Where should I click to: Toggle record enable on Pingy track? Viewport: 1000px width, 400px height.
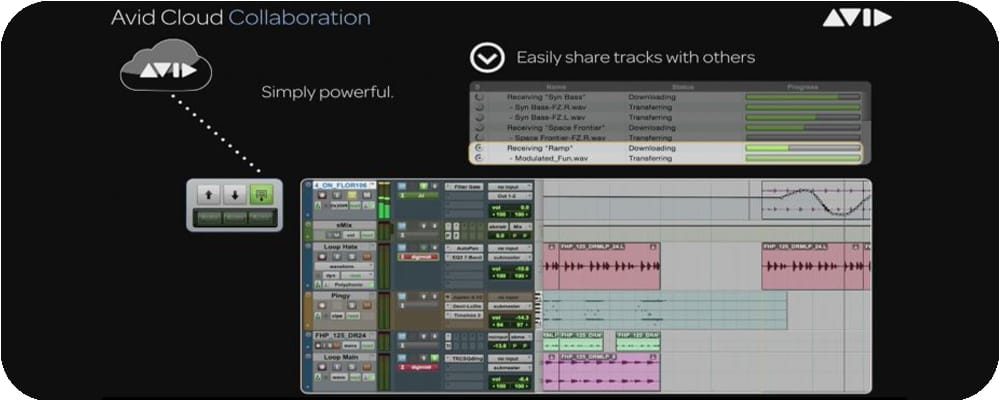pyautogui.click(x=323, y=305)
